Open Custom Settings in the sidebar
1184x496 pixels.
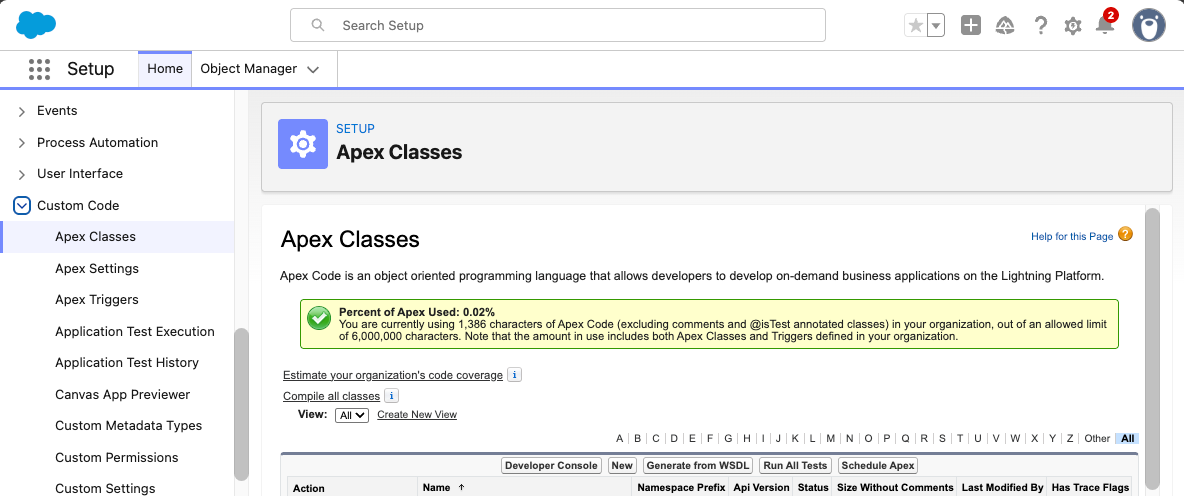pyautogui.click(x=105, y=488)
